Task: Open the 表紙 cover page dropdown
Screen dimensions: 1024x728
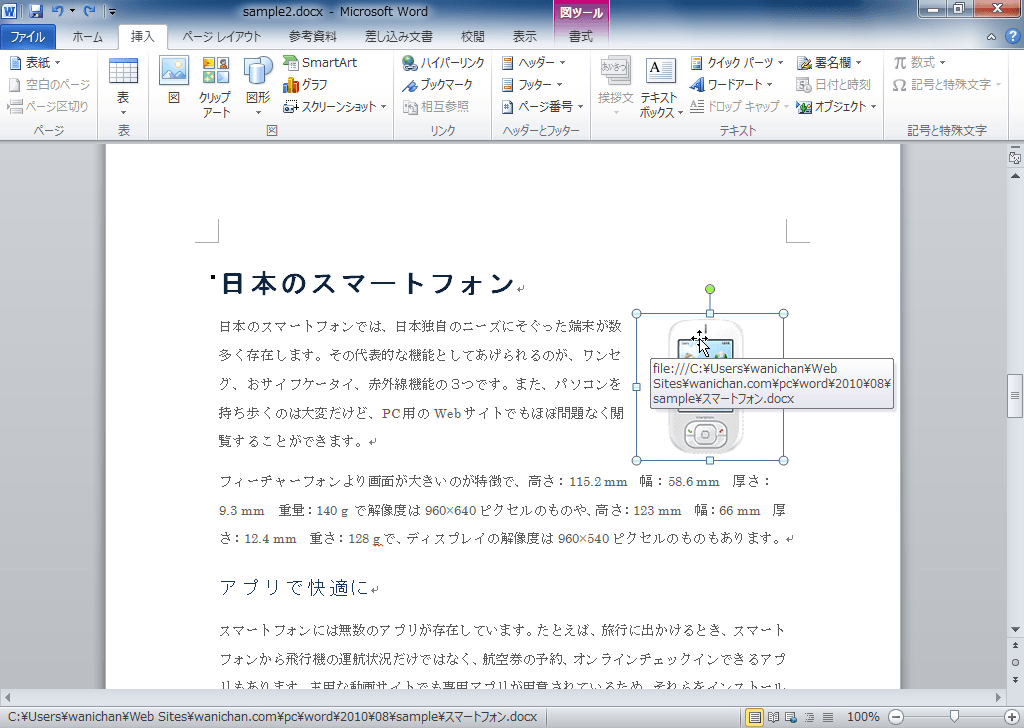Action: pyautogui.click(x=36, y=63)
